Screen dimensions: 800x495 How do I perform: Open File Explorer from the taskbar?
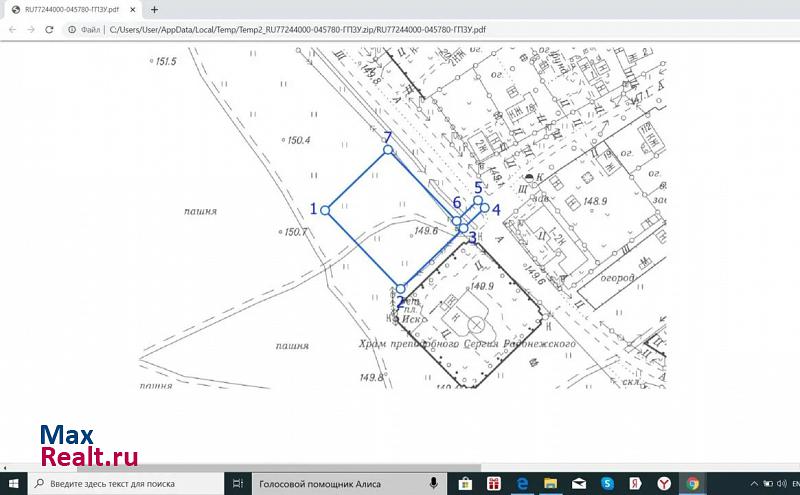(550, 483)
